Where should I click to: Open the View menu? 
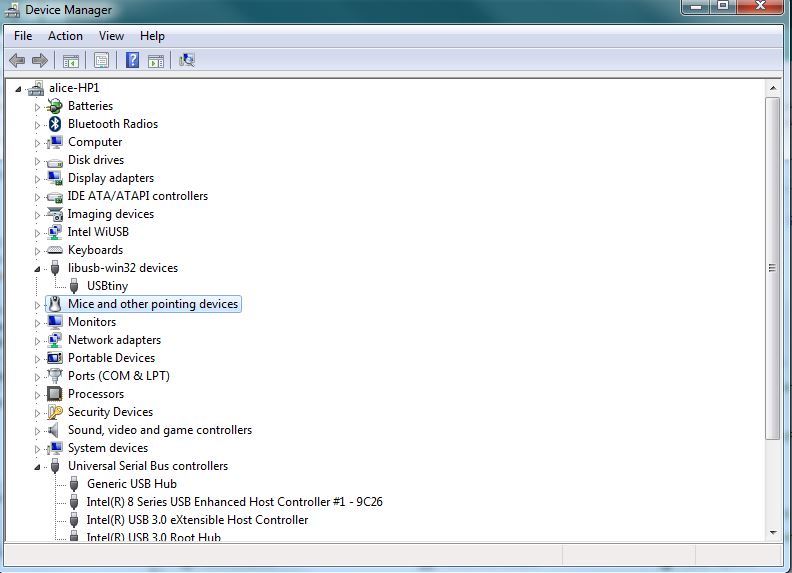(x=111, y=36)
